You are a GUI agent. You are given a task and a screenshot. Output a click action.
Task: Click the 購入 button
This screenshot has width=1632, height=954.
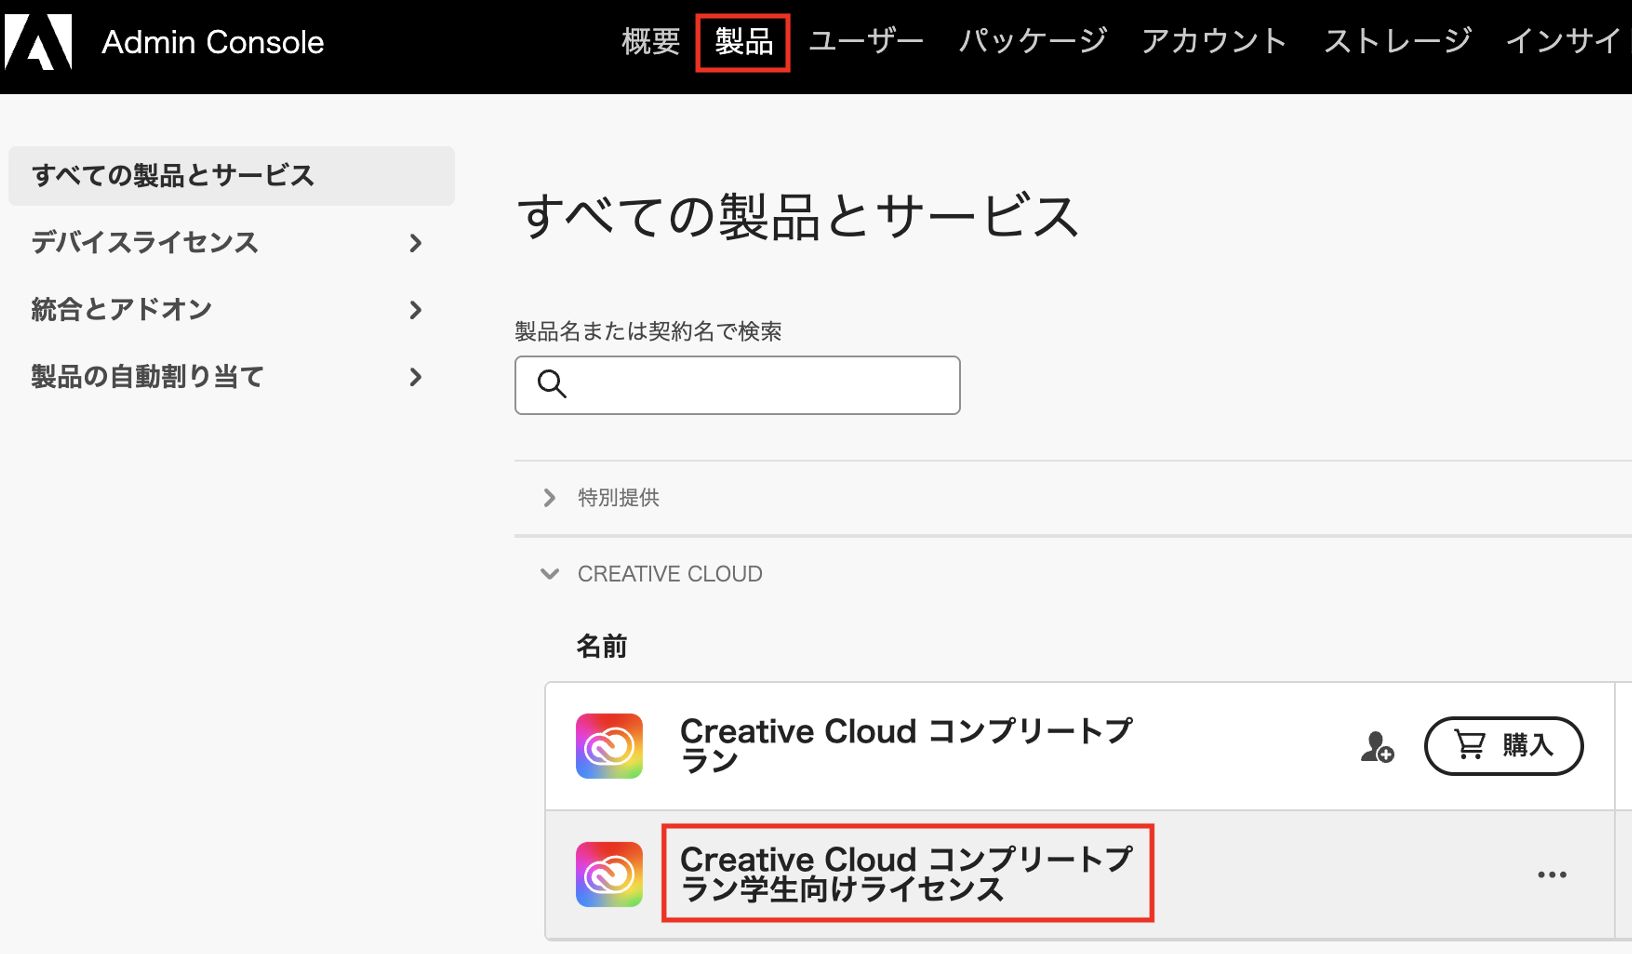tap(1504, 746)
